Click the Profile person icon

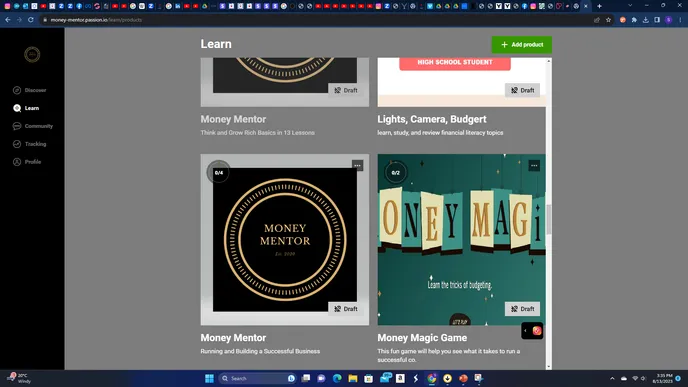[17, 162]
